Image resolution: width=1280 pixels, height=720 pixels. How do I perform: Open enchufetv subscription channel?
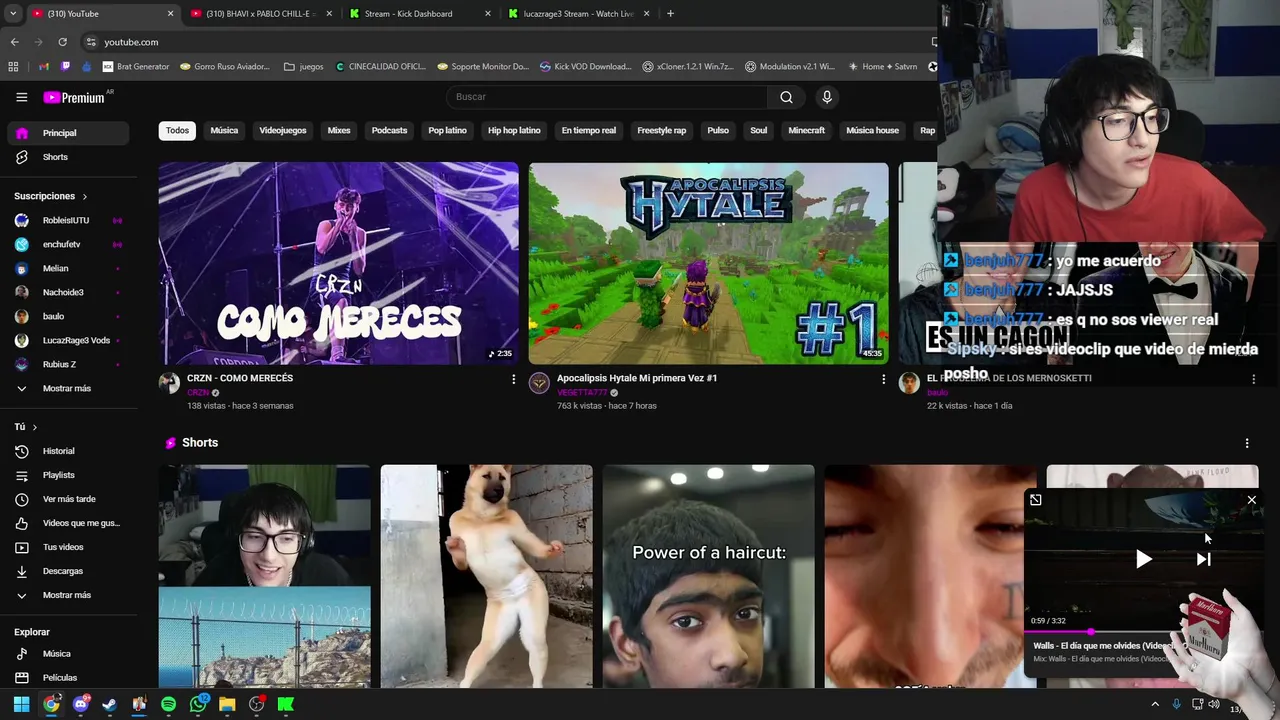(68, 244)
